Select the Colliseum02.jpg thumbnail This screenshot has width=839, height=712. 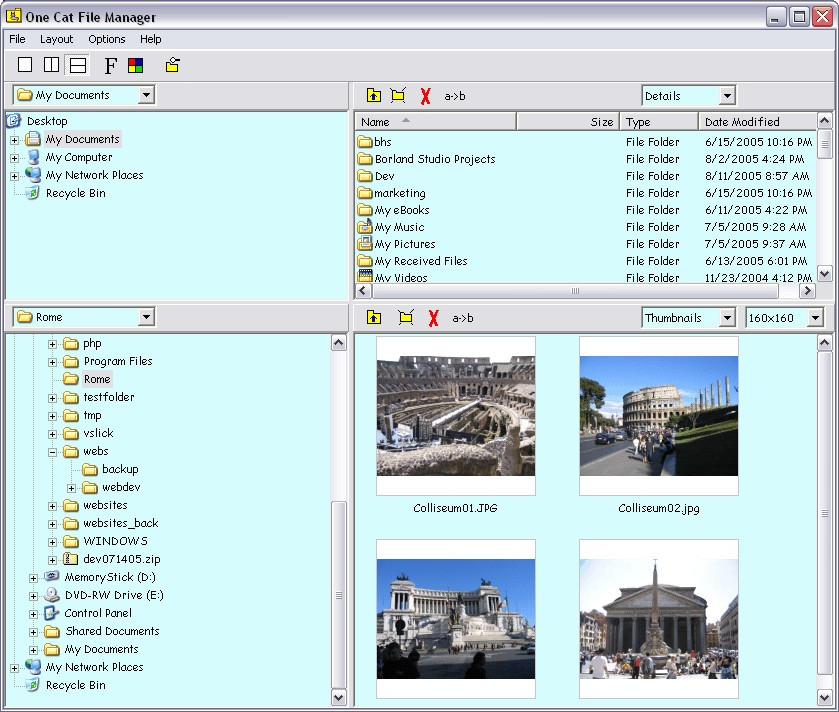pos(659,416)
